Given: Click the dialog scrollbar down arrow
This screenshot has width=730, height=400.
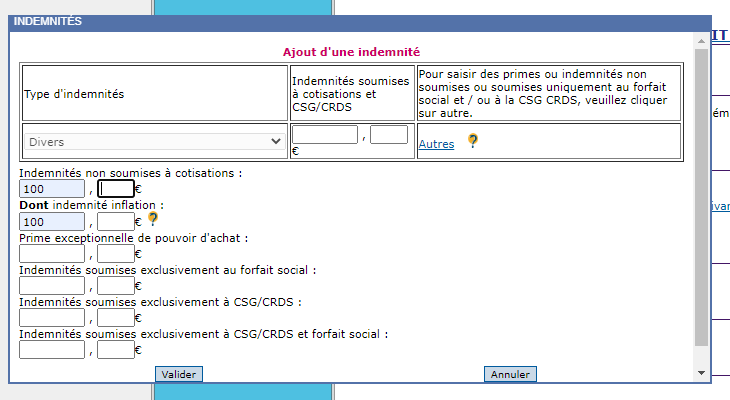Looking at the screenshot, I should coord(700,372).
